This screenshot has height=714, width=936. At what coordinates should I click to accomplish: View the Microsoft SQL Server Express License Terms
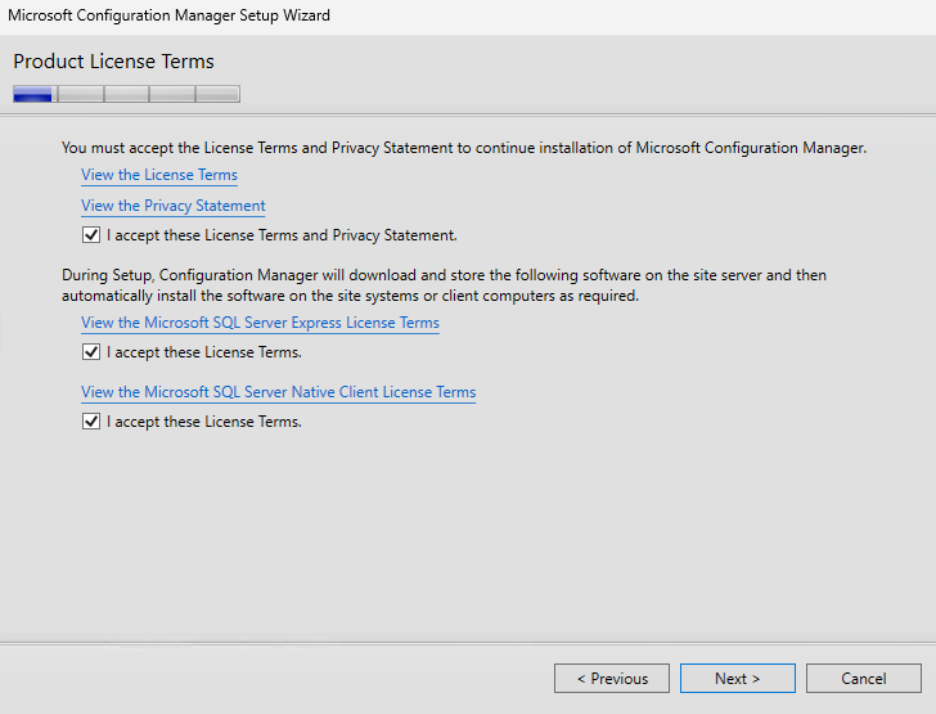(x=260, y=323)
